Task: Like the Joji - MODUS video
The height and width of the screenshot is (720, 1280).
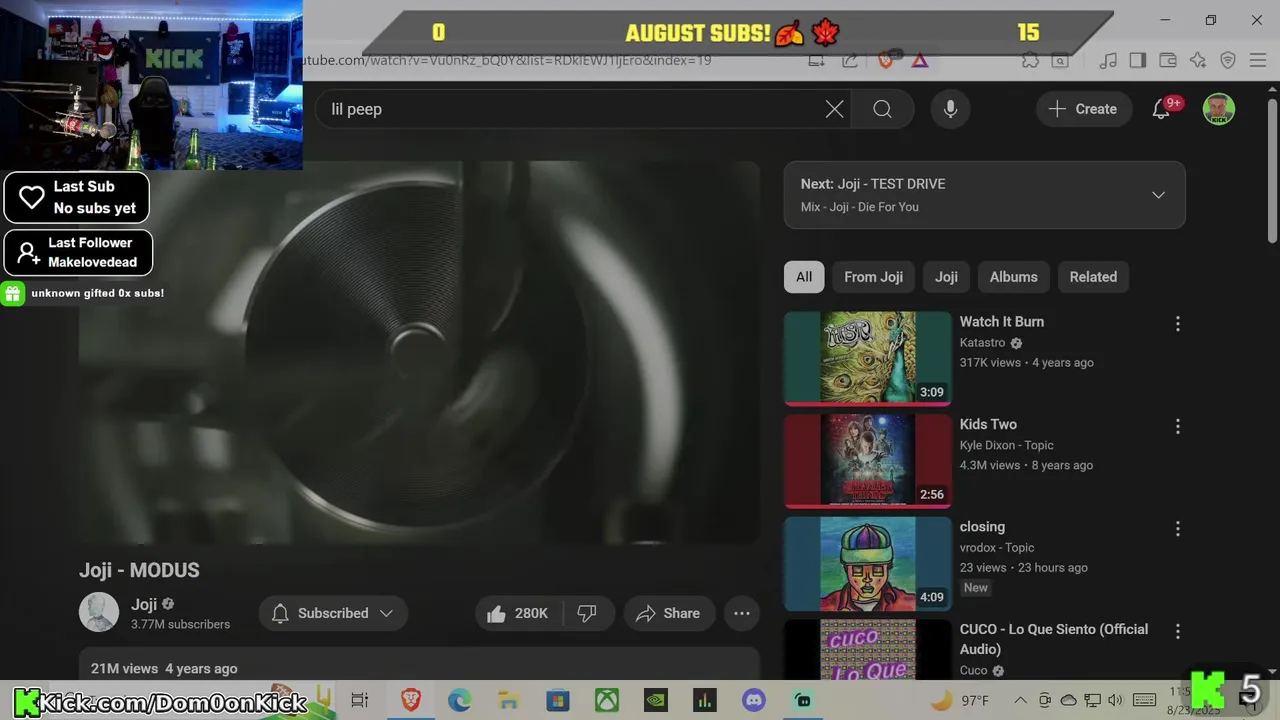Action: tap(518, 613)
